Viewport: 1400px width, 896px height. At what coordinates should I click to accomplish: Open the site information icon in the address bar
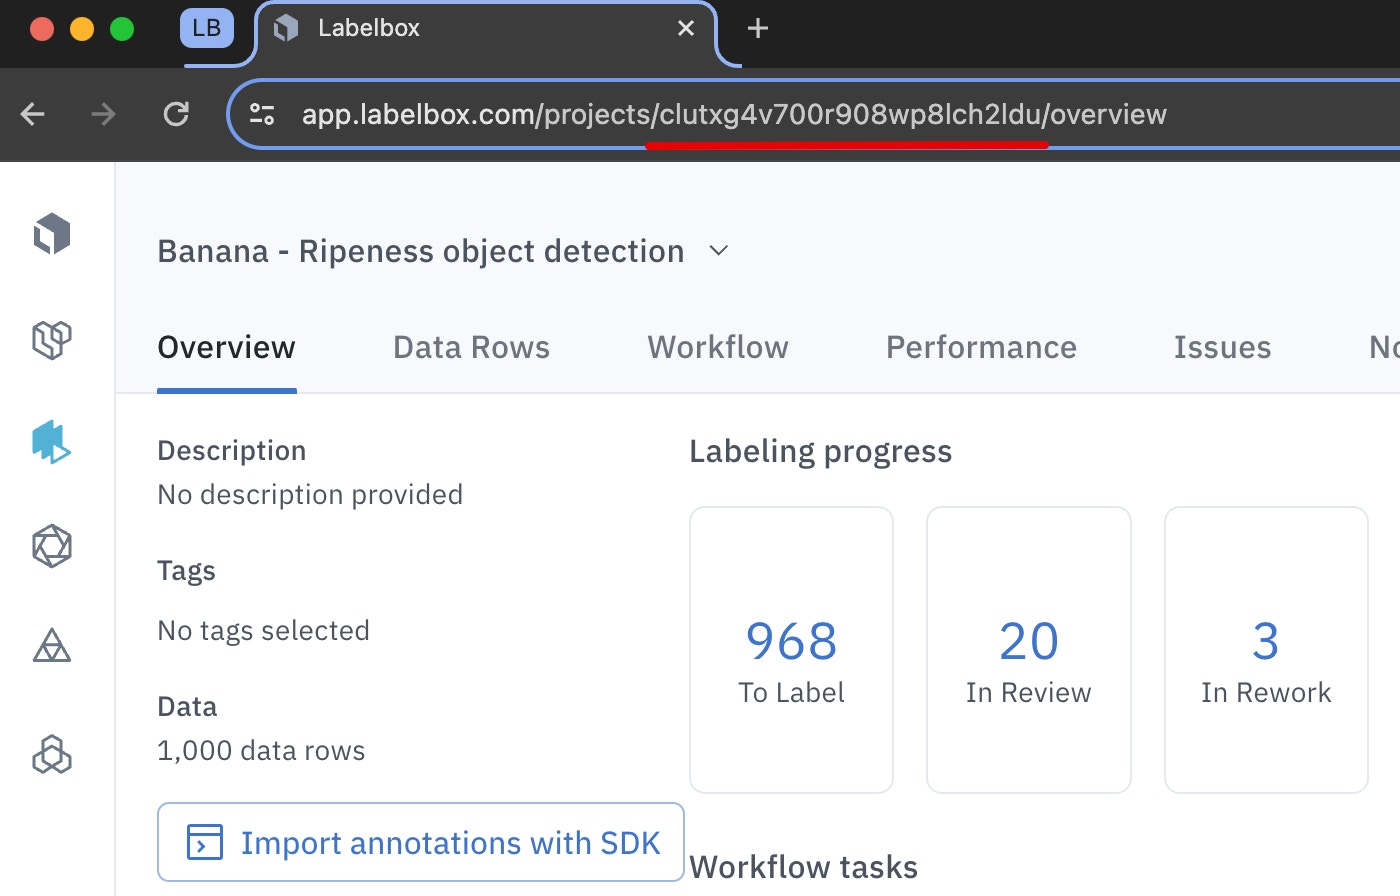click(262, 114)
